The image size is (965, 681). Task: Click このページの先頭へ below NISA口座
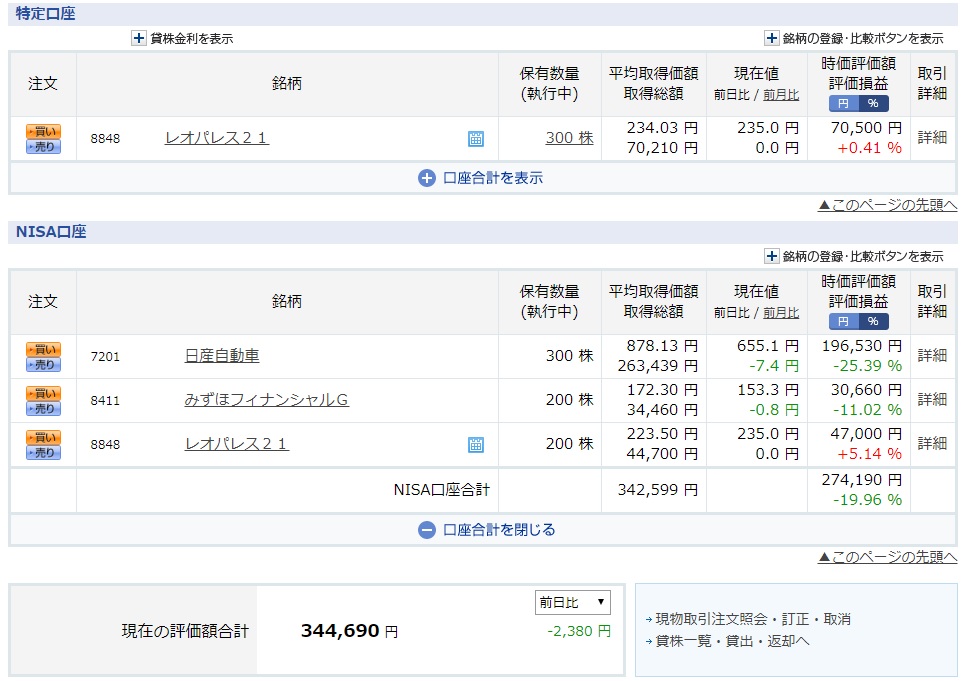887,557
